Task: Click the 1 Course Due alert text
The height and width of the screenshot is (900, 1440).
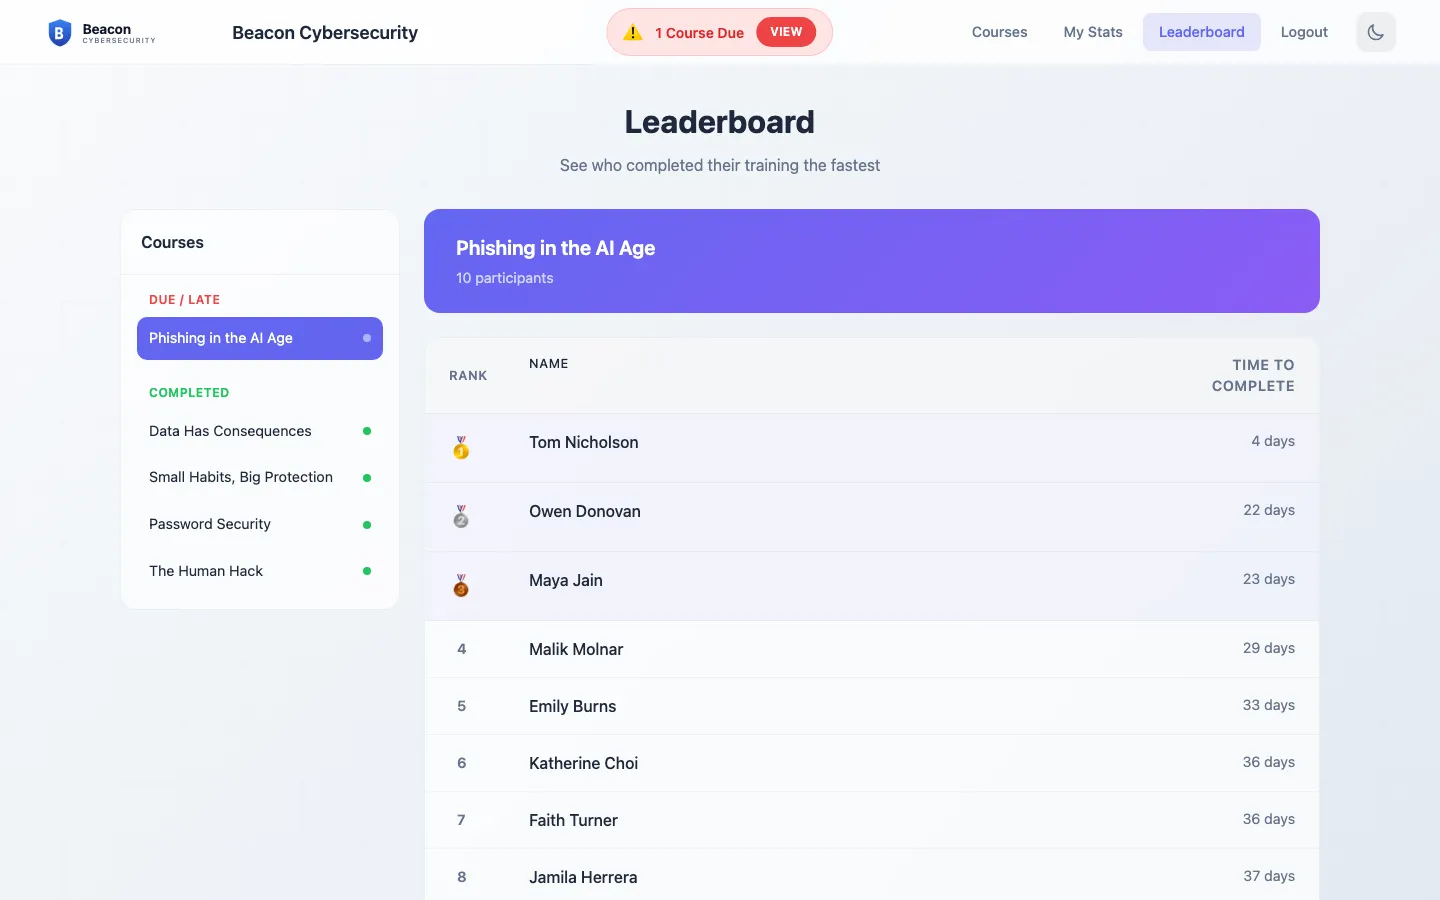Action: (699, 33)
